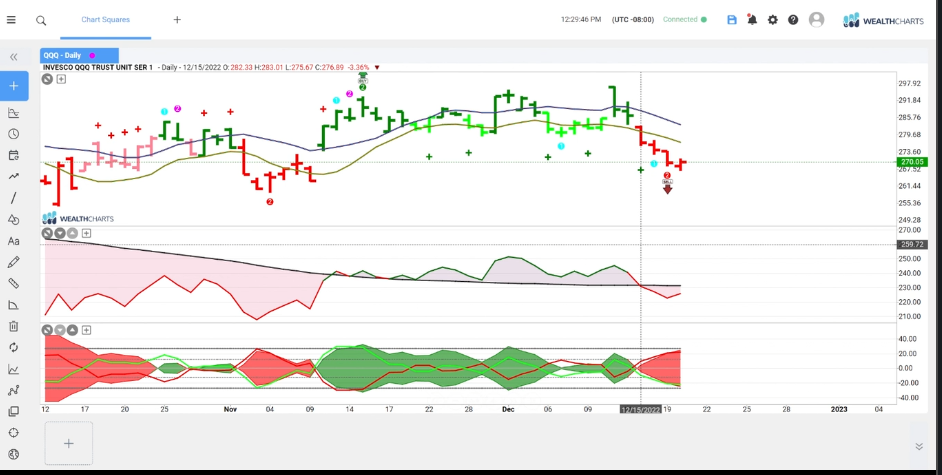Select the pencil freehand tool
942x475 pixels.
click(14, 262)
